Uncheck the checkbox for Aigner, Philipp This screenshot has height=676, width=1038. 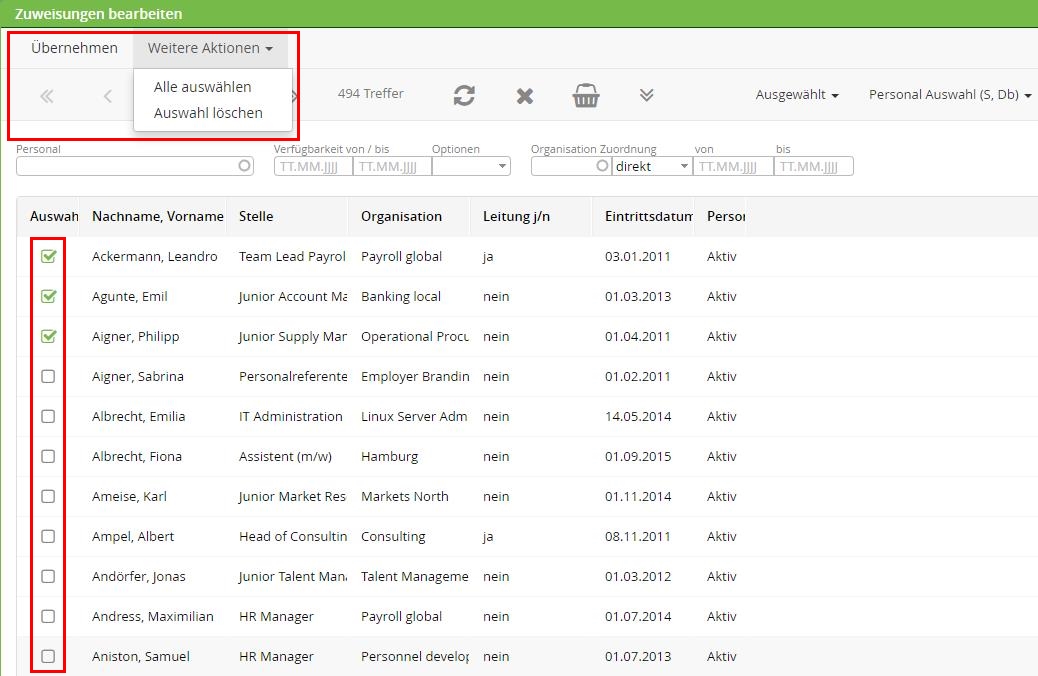[x=48, y=336]
